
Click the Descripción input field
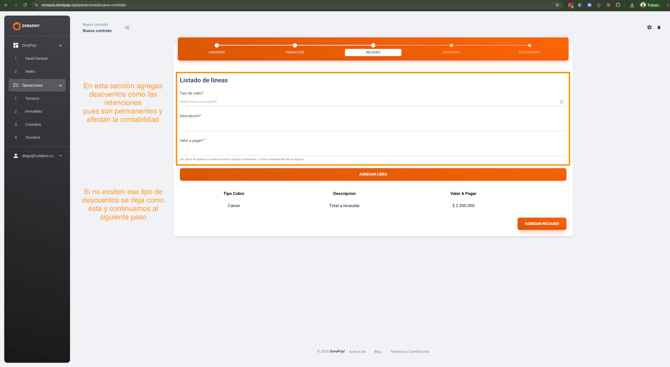(372, 125)
